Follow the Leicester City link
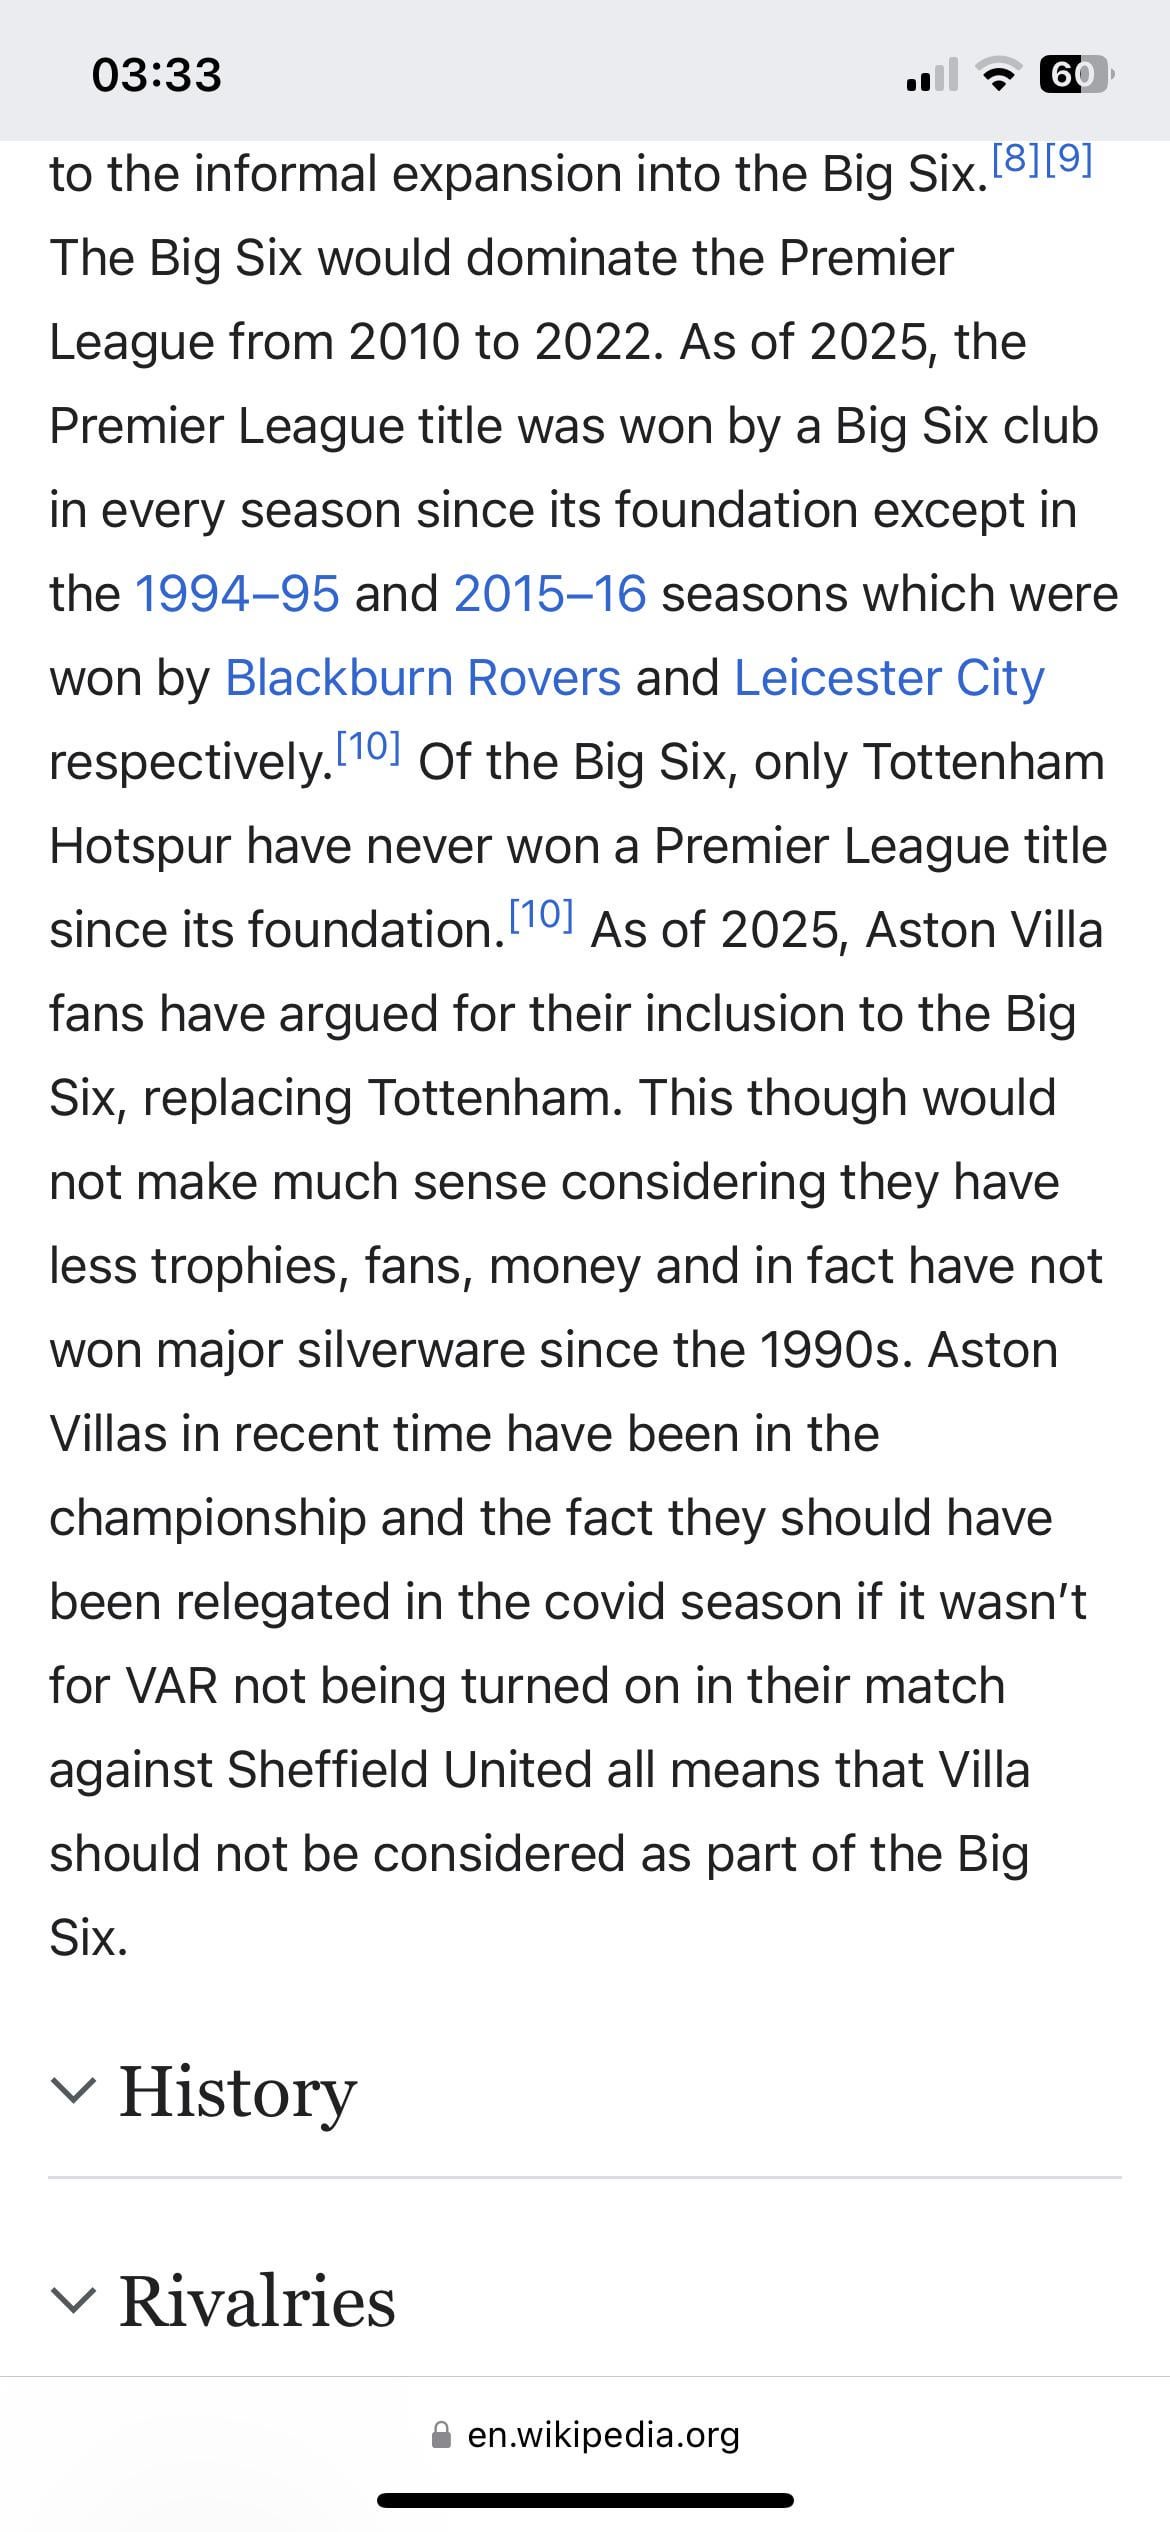The height and width of the screenshot is (2532, 1170). pyautogui.click(x=889, y=678)
